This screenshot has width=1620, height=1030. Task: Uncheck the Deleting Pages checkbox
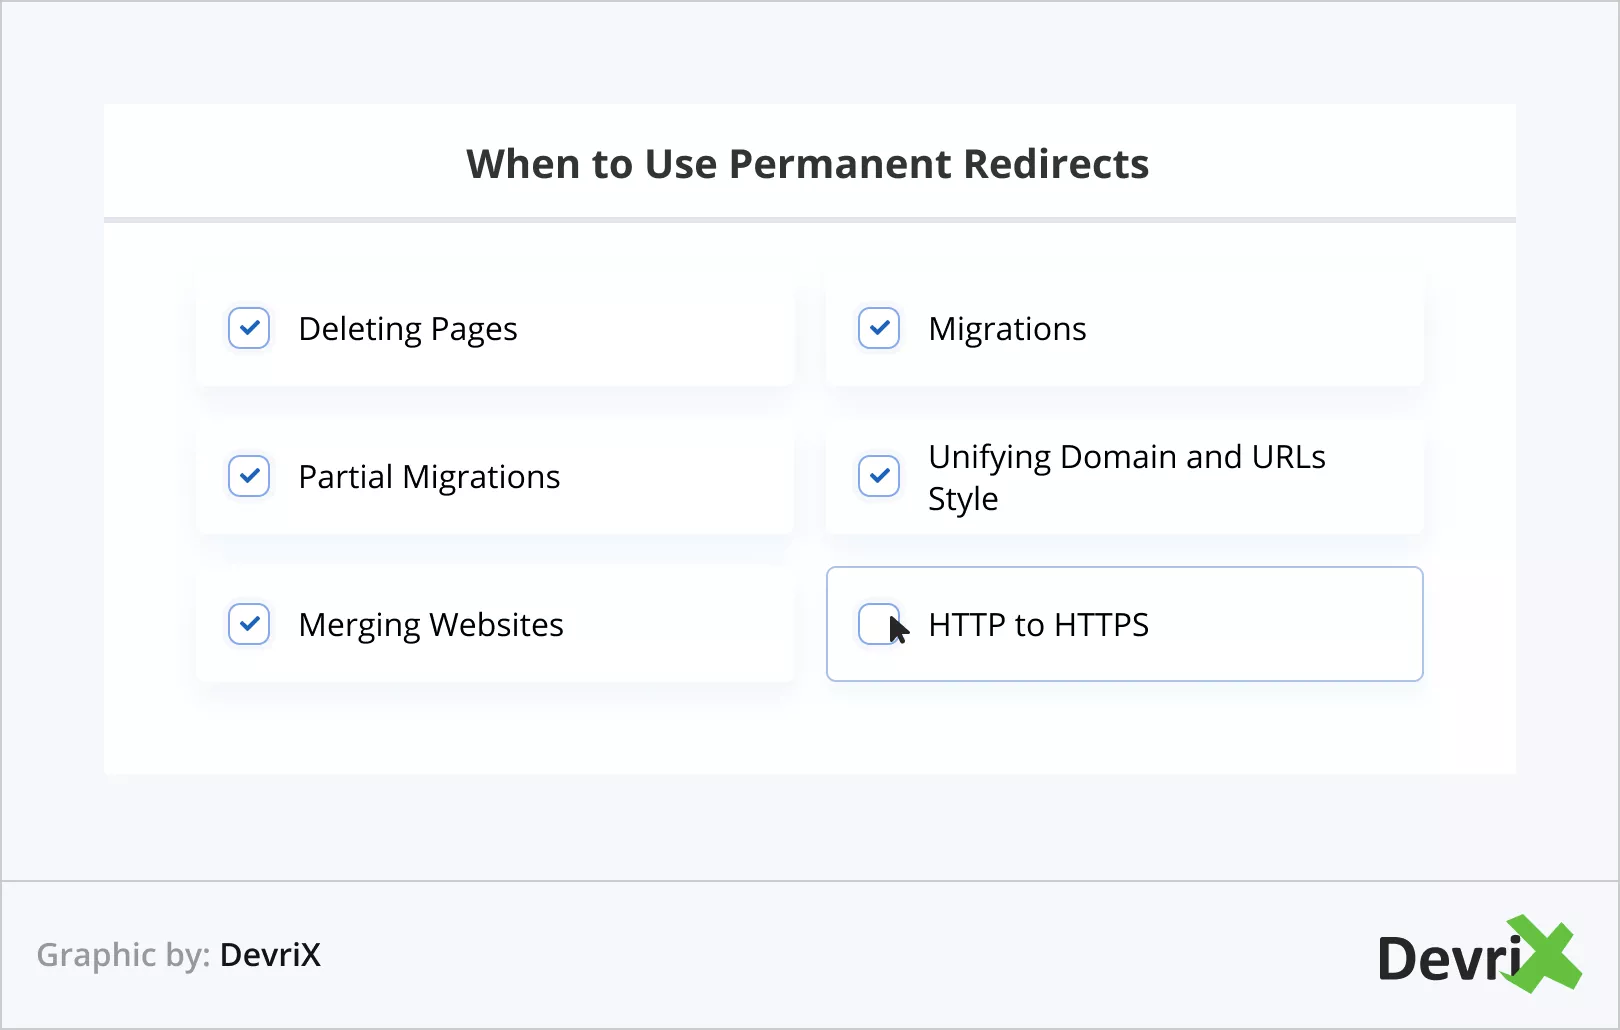point(249,328)
